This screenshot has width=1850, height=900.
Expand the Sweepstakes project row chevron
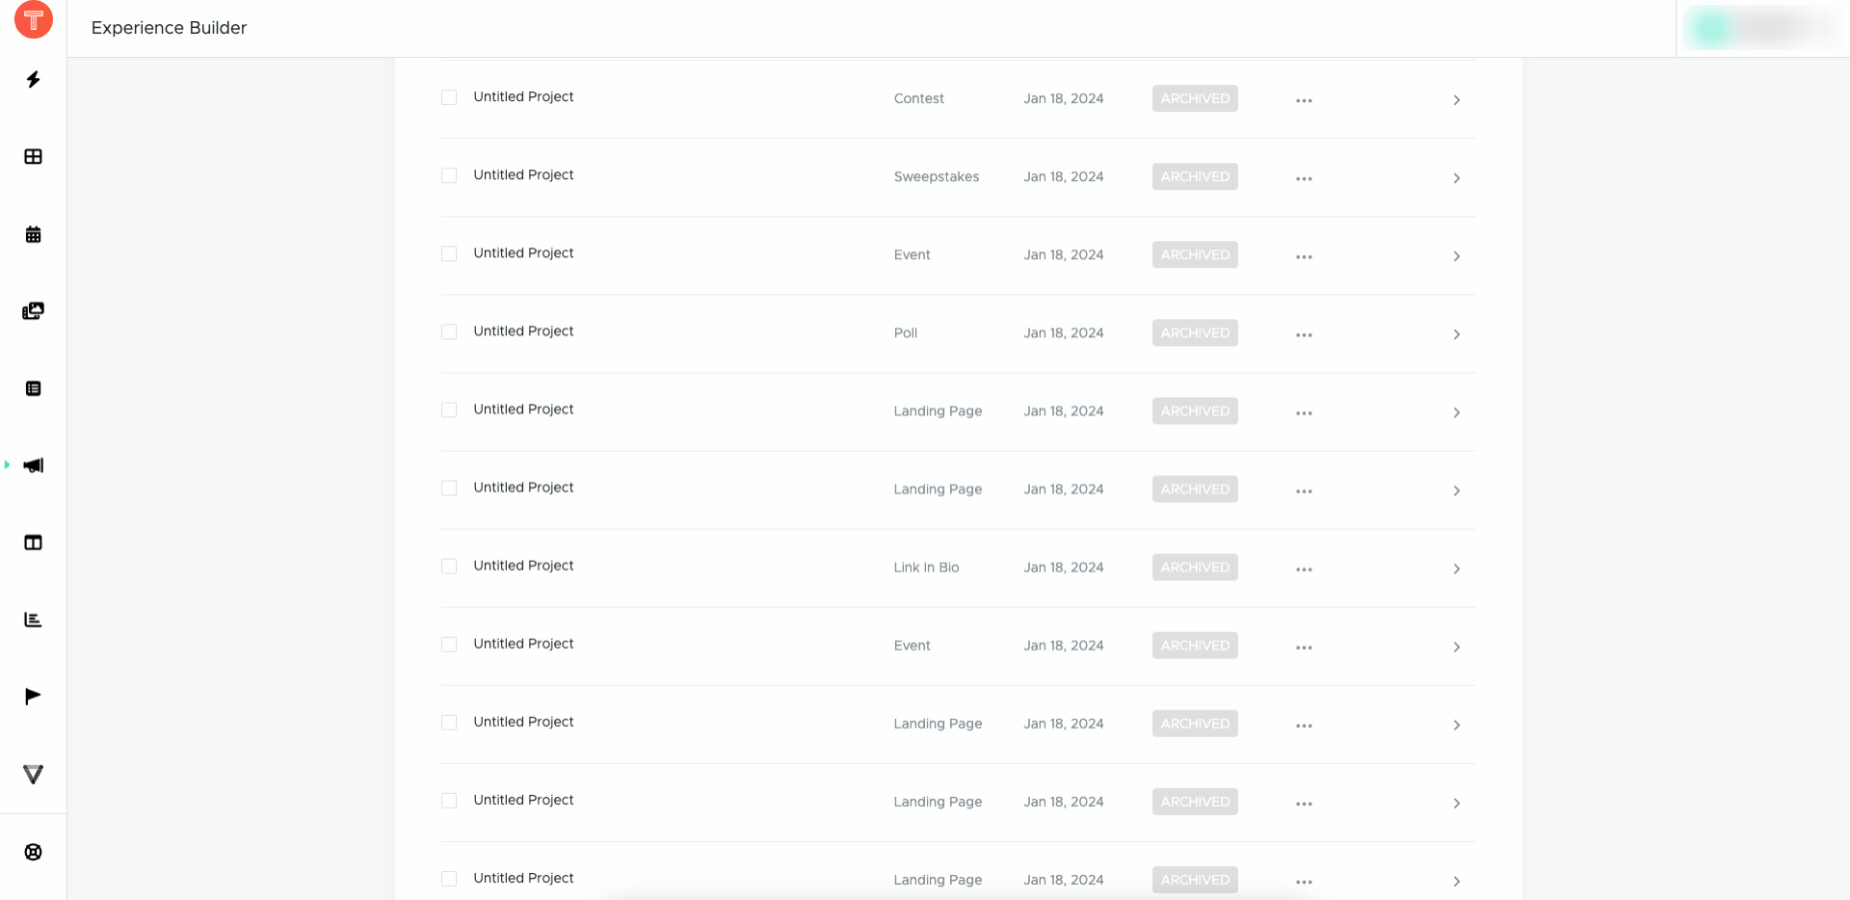pyautogui.click(x=1456, y=178)
